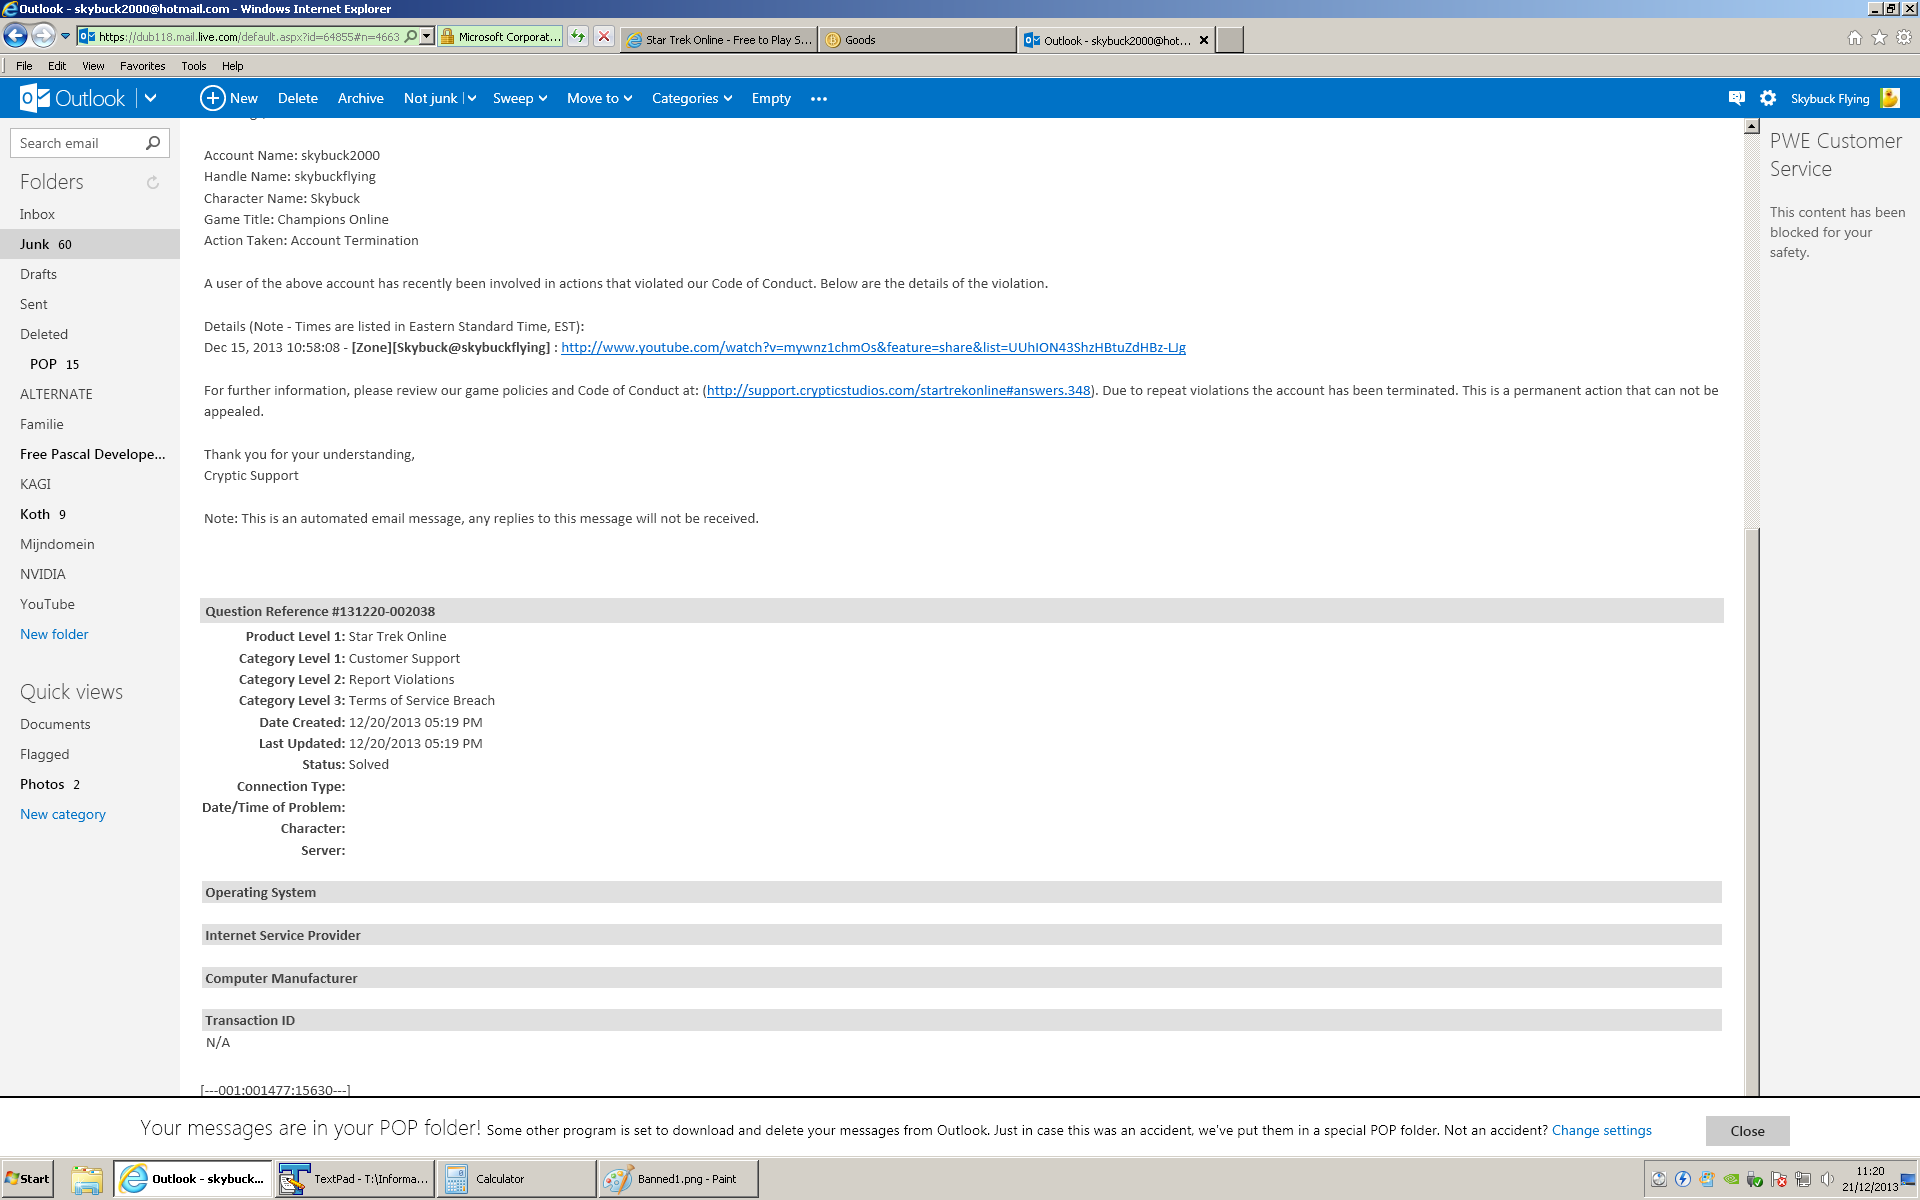Viewport: 1920px width, 1200px height.
Task: Open the IE favorites star icon
Action: click(x=1879, y=38)
